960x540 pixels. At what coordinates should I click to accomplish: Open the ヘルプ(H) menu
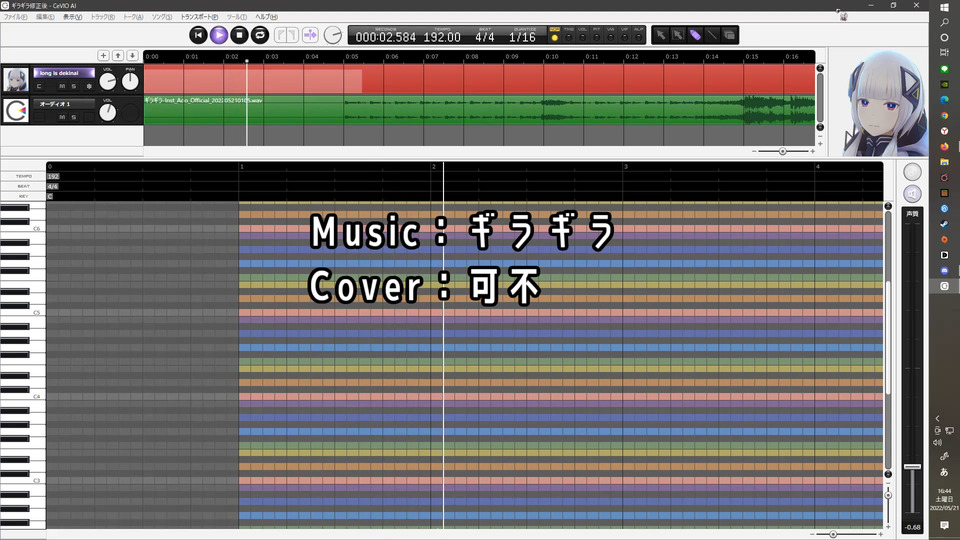[x=267, y=17]
